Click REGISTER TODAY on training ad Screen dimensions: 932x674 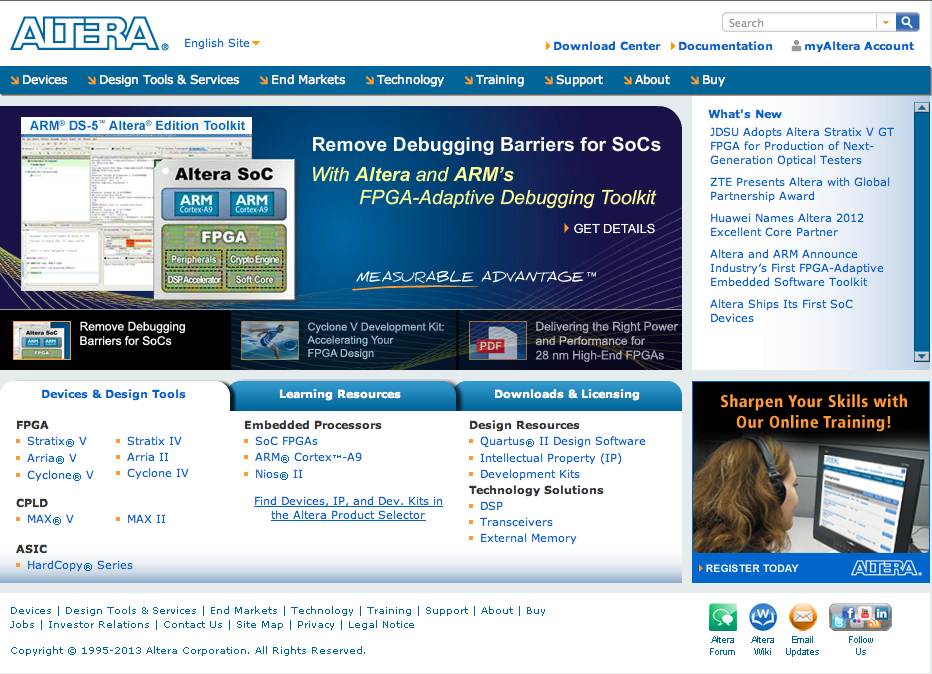tap(748, 568)
